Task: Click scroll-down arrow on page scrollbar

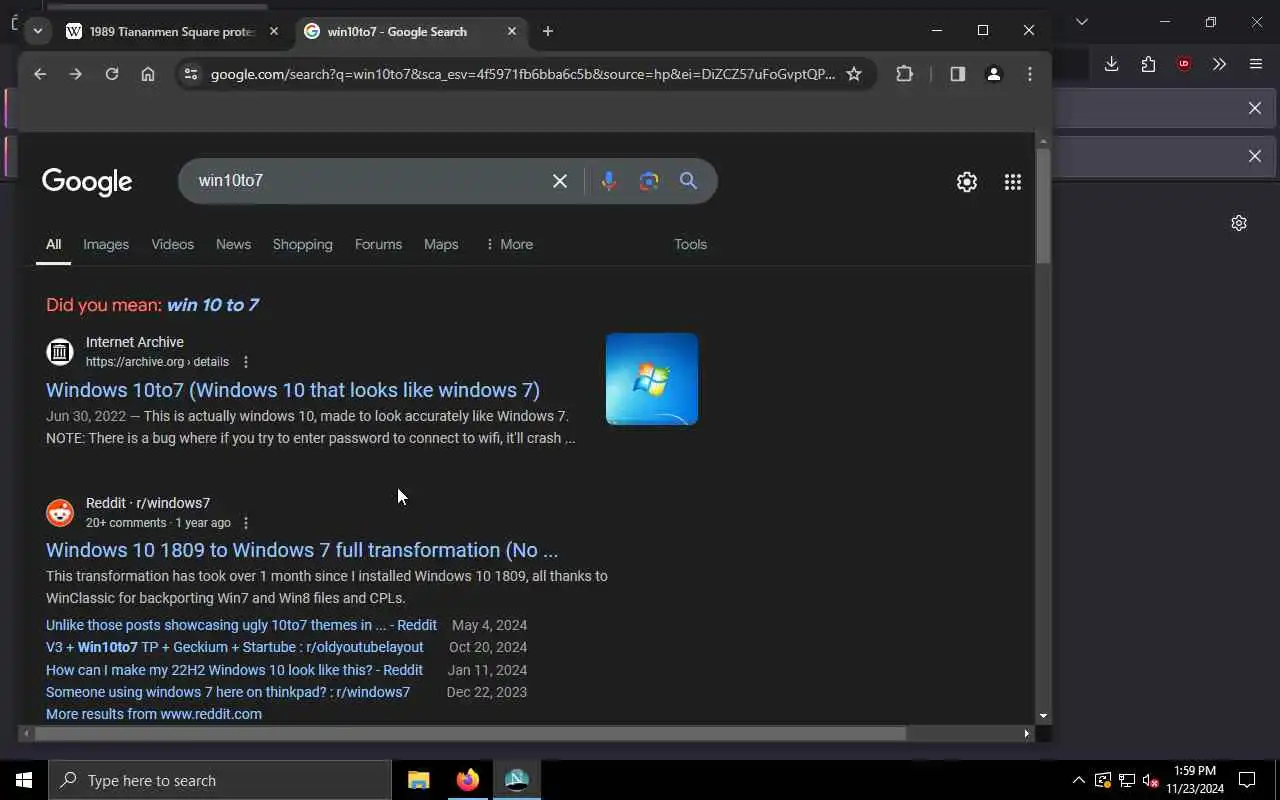Action: pos(1043,716)
